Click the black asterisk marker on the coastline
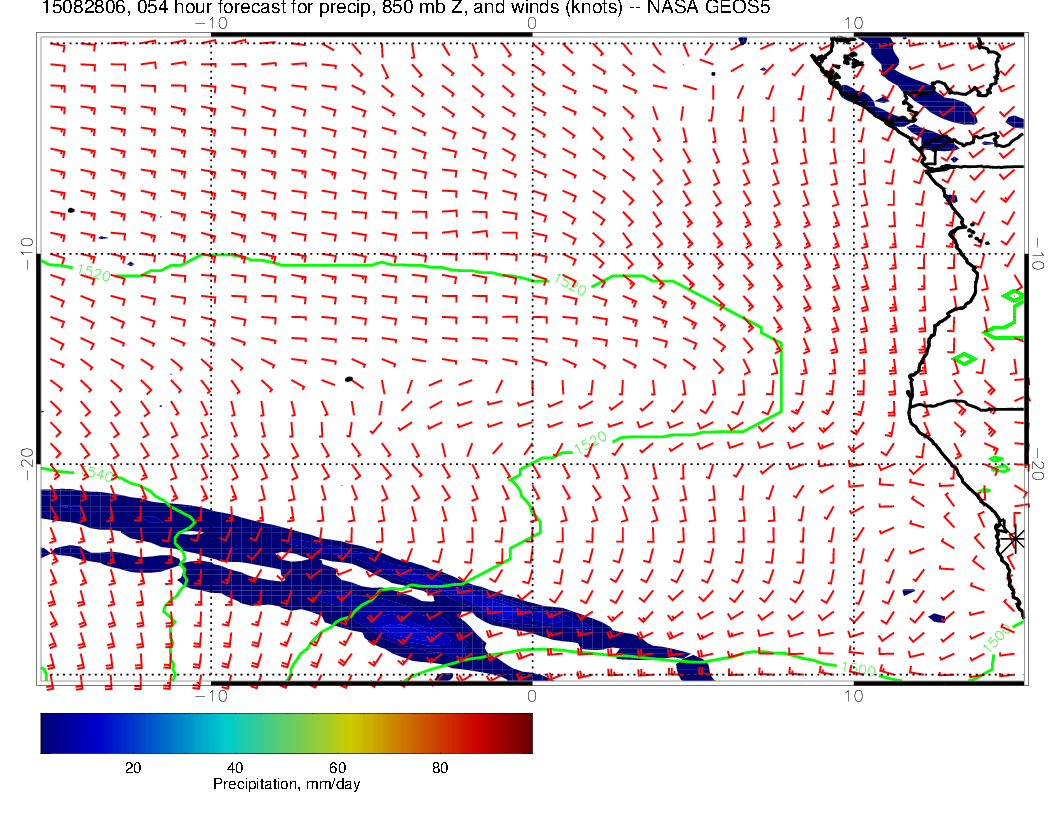The height and width of the screenshot is (816, 1056). click(x=1016, y=538)
